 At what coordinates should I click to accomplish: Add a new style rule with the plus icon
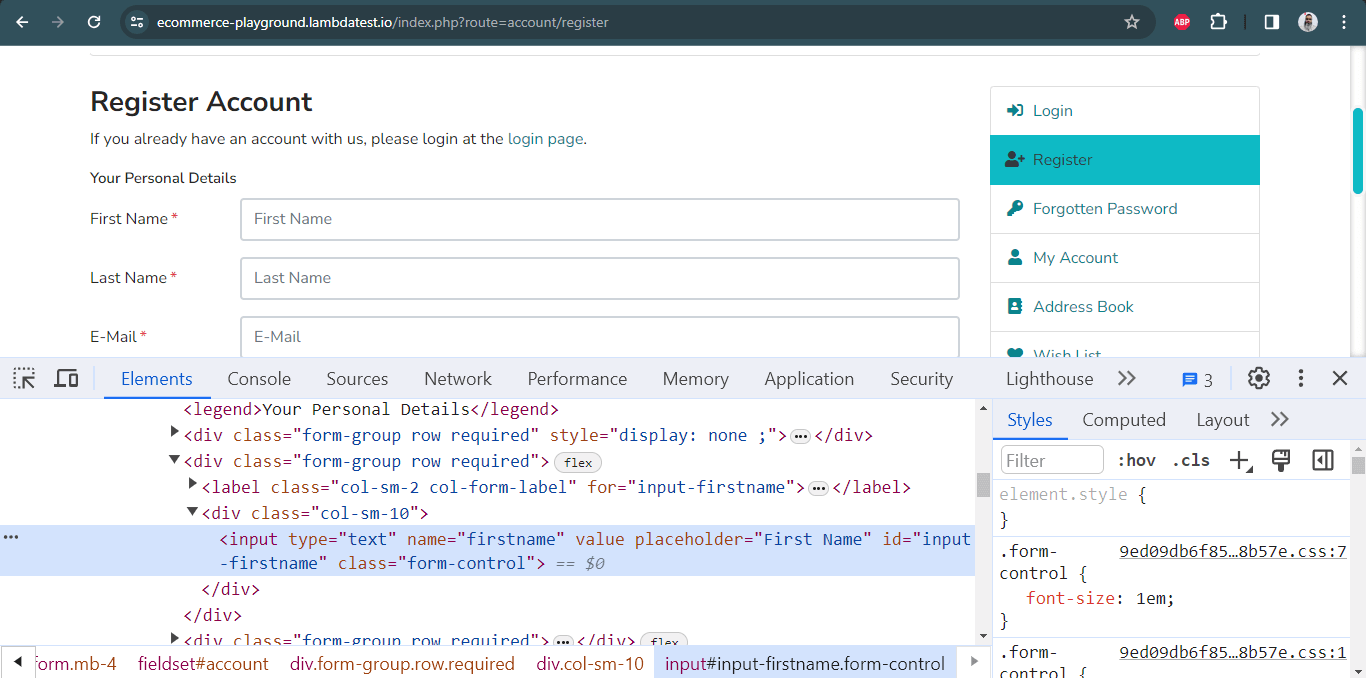(x=1239, y=460)
